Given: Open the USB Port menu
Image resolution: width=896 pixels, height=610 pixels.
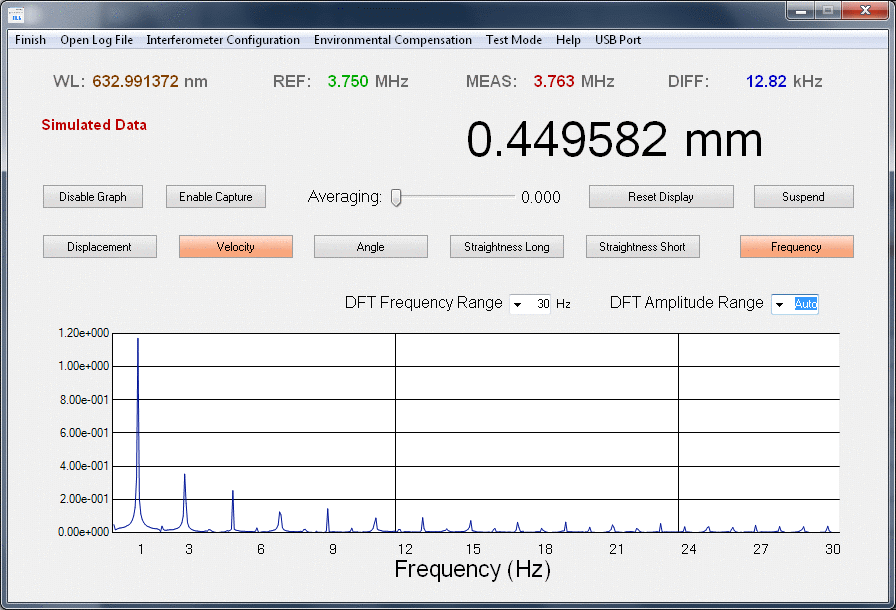Looking at the screenshot, I should (617, 40).
